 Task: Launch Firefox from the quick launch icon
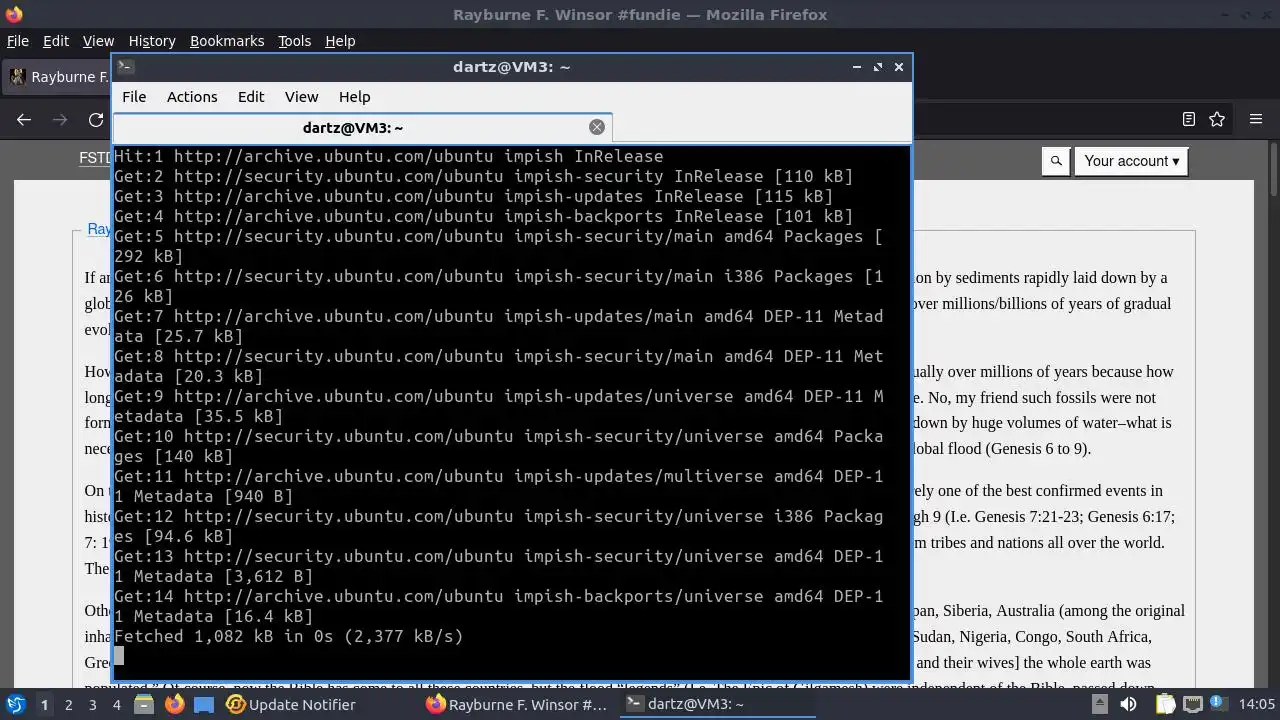coord(174,704)
